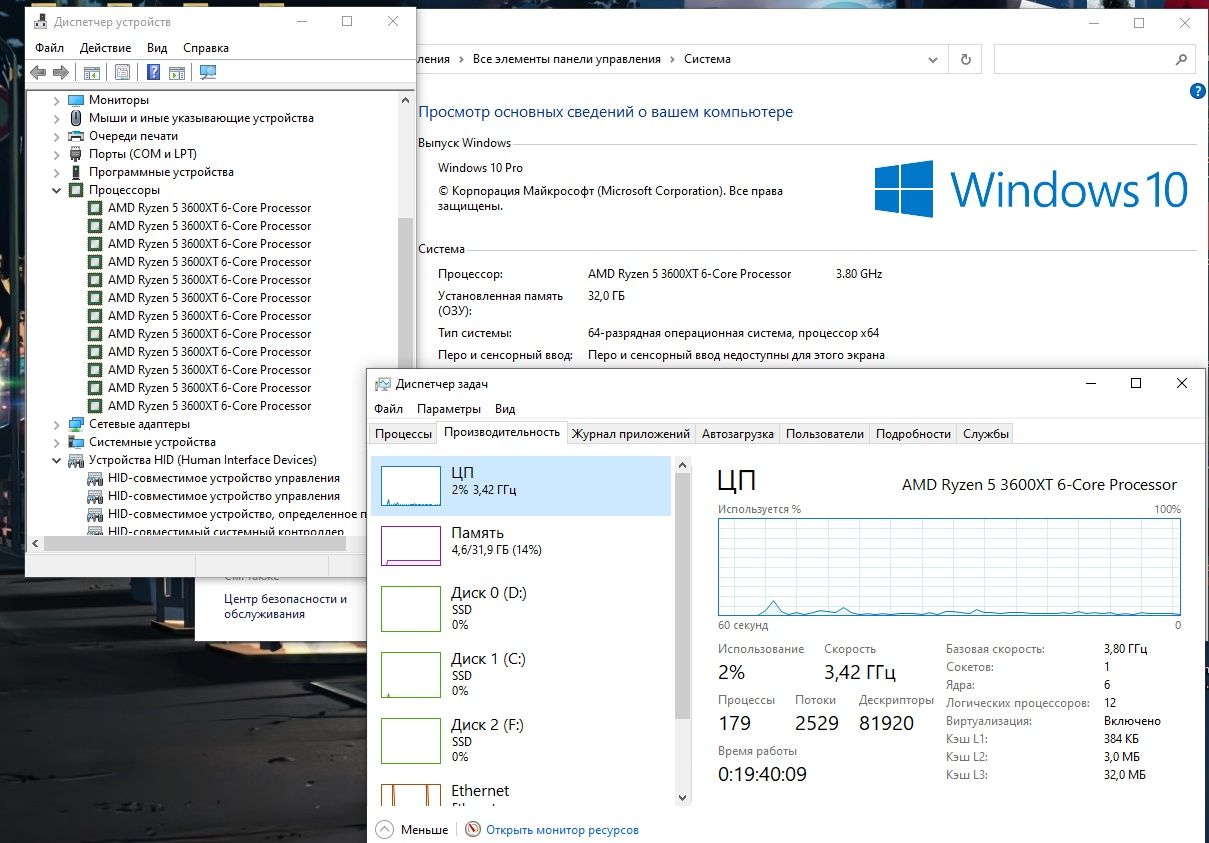This screenshot has height=843, width=1209.
Task: Click the printer icon beside Очереди печати
Action: (x=76, y=136)
